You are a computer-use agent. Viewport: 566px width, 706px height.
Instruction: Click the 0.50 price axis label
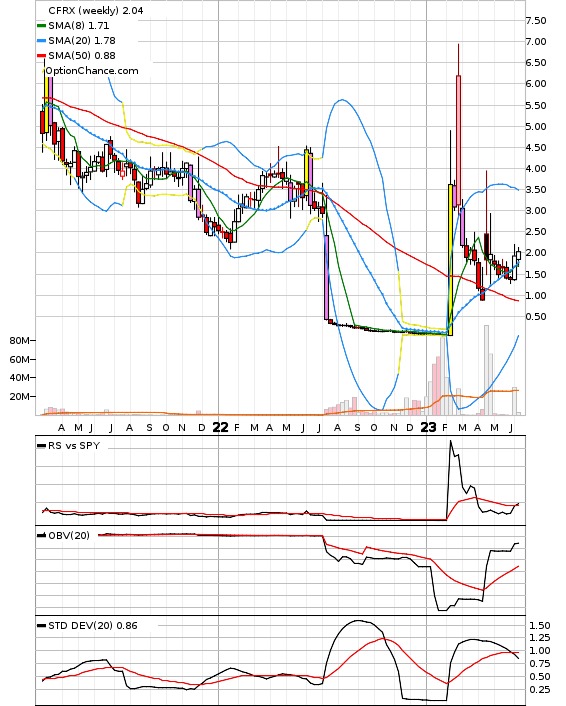[x=536, y=317]
